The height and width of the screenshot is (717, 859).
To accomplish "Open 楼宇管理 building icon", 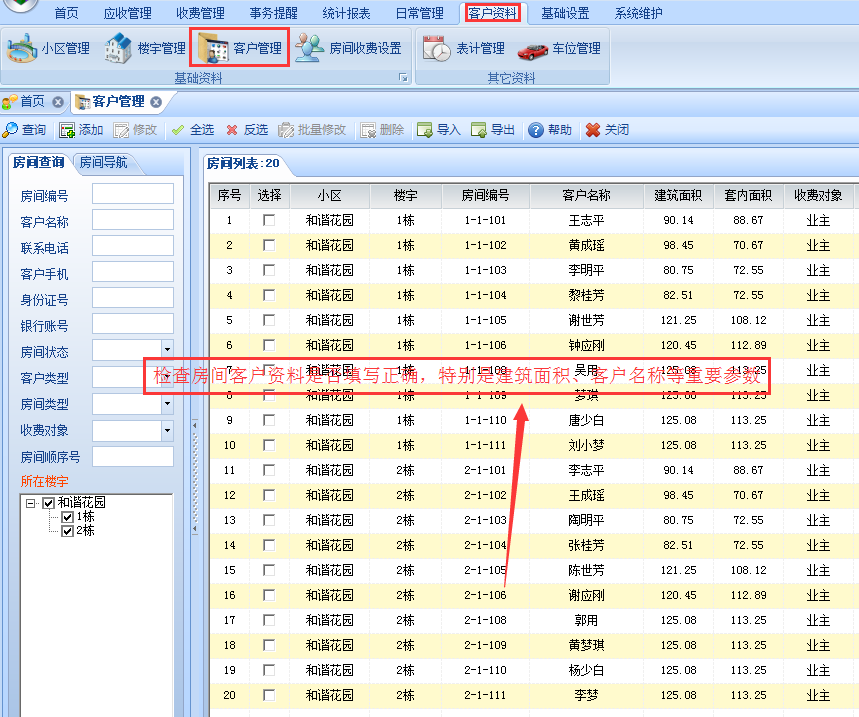I will (118, 48).
